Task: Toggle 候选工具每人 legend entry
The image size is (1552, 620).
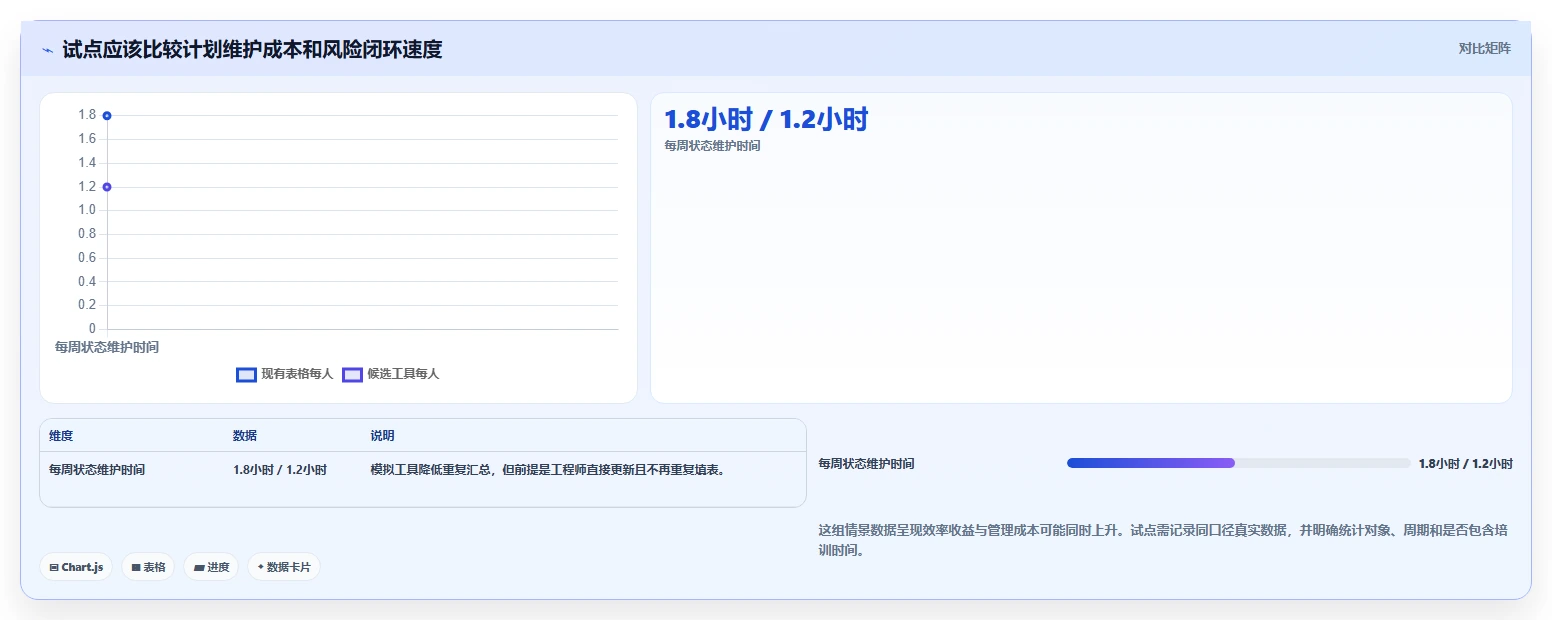Action: pos(391,374)
